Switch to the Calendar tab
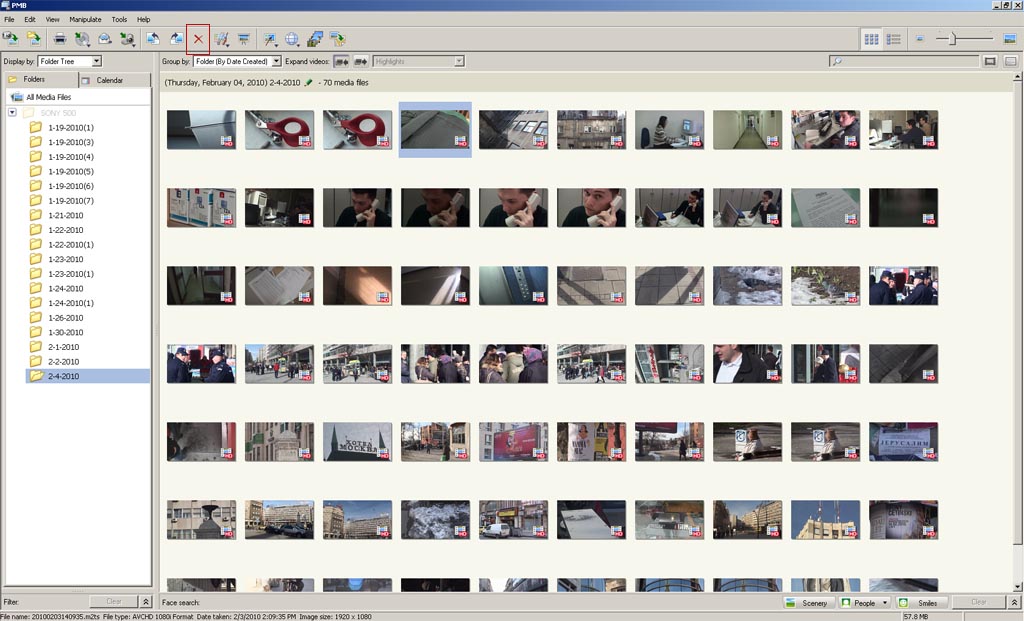This screenshot has height=621, width=1024. 114,80
